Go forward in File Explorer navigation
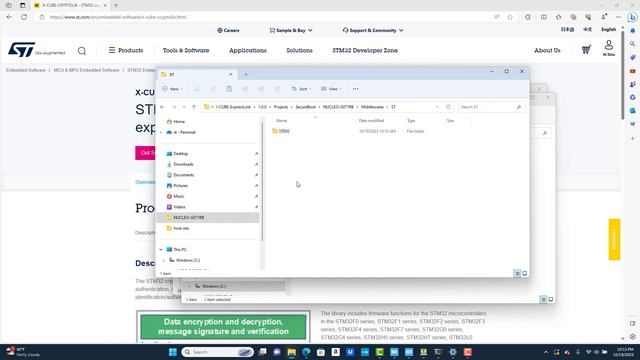Image resolution: width=640 pixels, height=360 pixels. (x=174, y=107)
